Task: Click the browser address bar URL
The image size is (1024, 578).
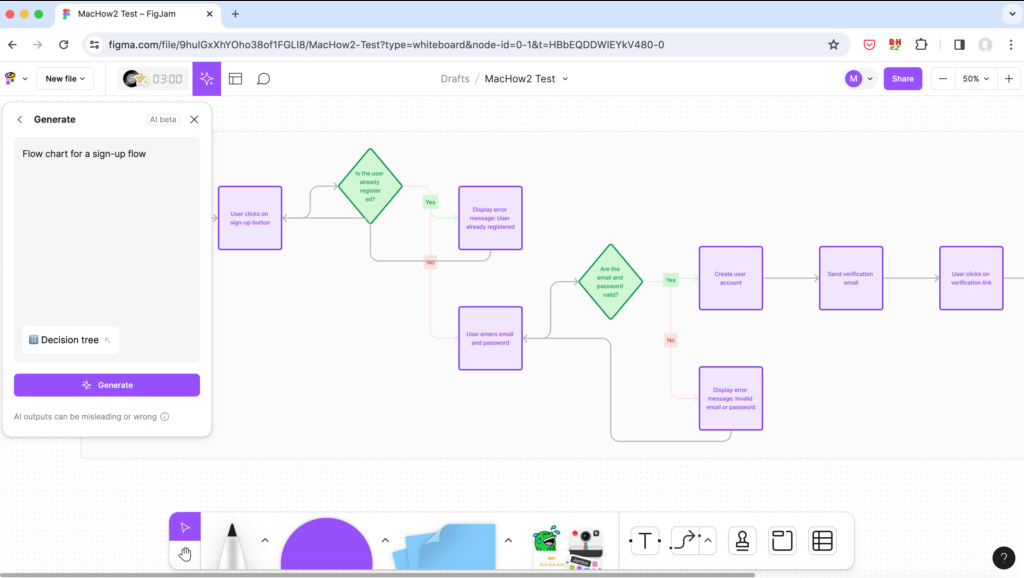Action: [386, 44]
